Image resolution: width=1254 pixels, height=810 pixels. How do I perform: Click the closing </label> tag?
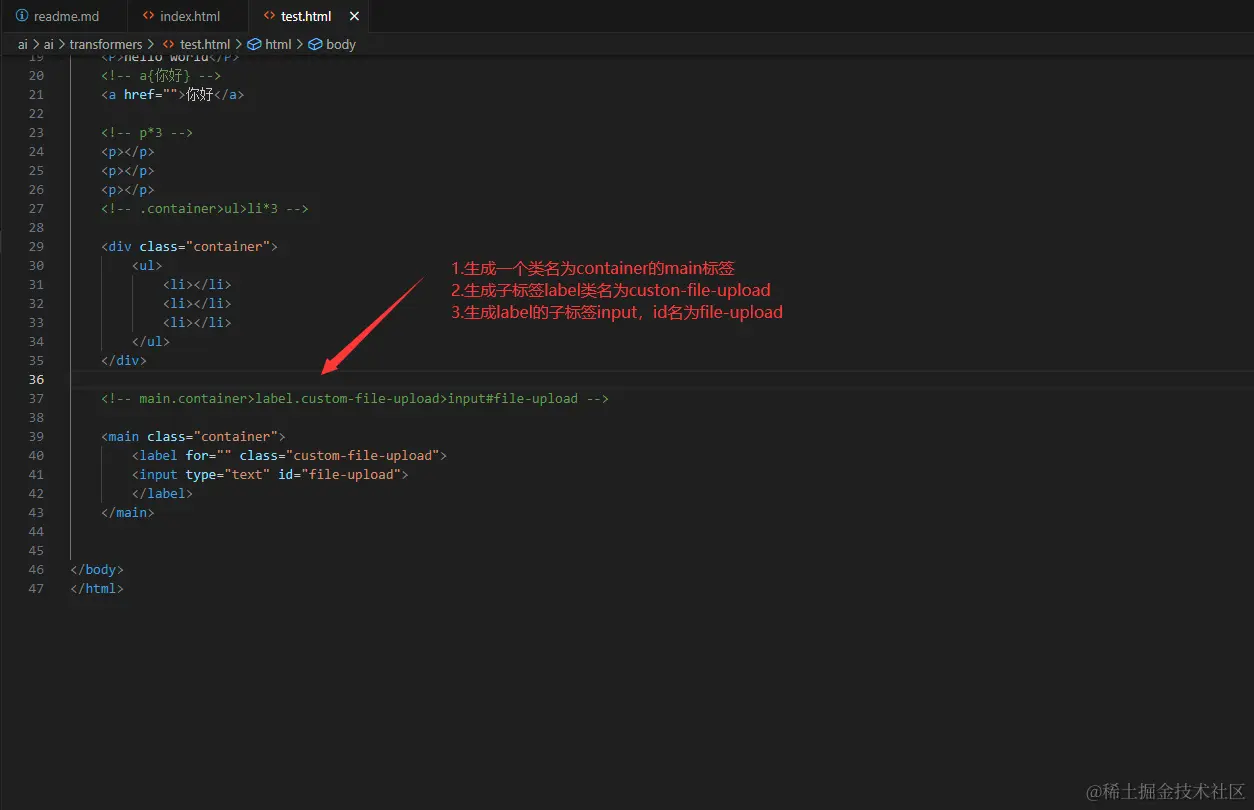pyautogui.click(x=162, y=493)
